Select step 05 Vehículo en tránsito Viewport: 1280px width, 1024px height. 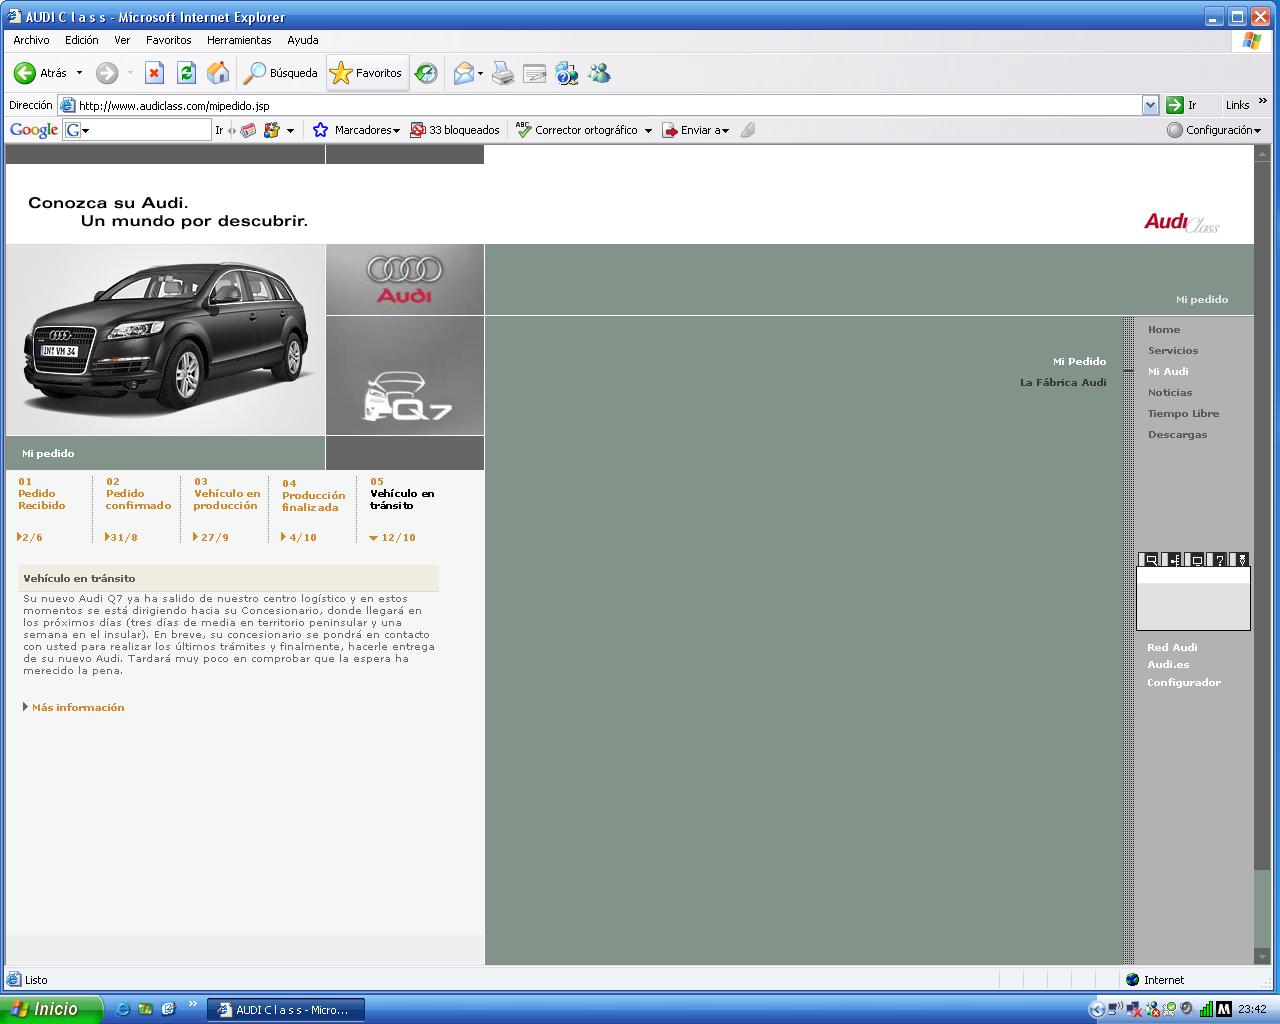(402, 494)
